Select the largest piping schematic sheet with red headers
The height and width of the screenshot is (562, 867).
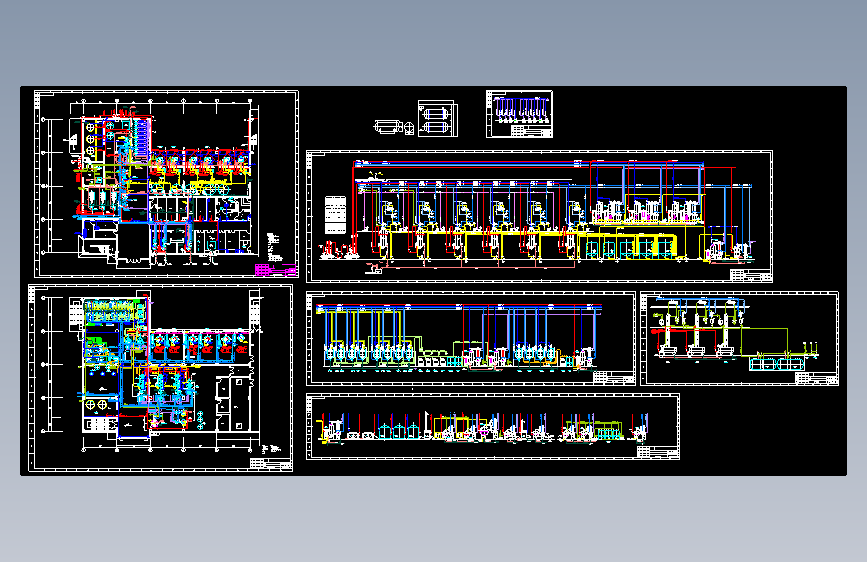539,216
